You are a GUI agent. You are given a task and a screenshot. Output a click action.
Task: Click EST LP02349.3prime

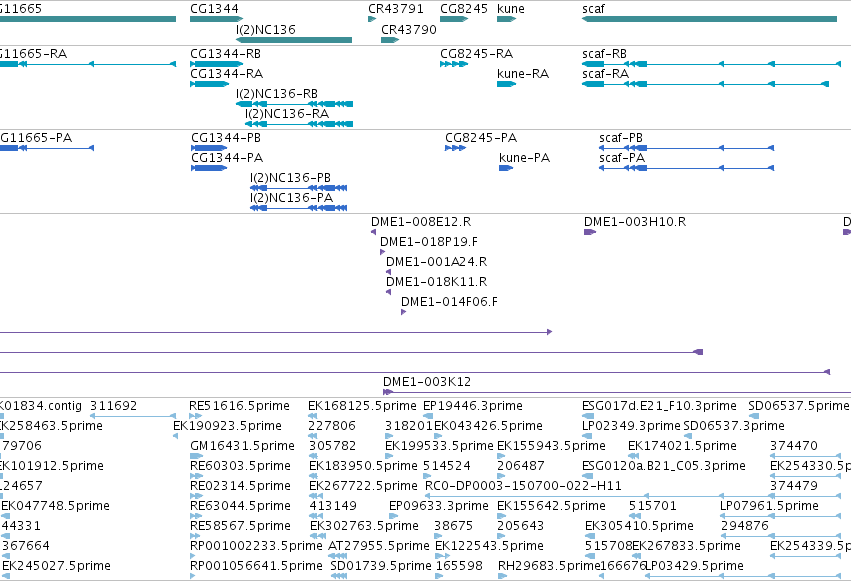coord(587,436)
